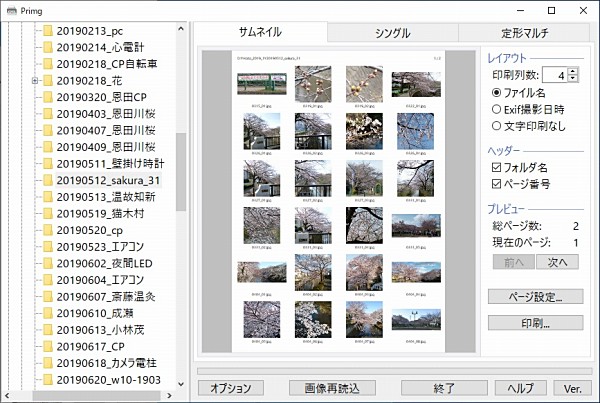Image resolution: width=600 pixels, height=403 pixels.
Task: Click the folder icon beside 20190218_花
Action: pyautogui.click(x=48, y=81)
